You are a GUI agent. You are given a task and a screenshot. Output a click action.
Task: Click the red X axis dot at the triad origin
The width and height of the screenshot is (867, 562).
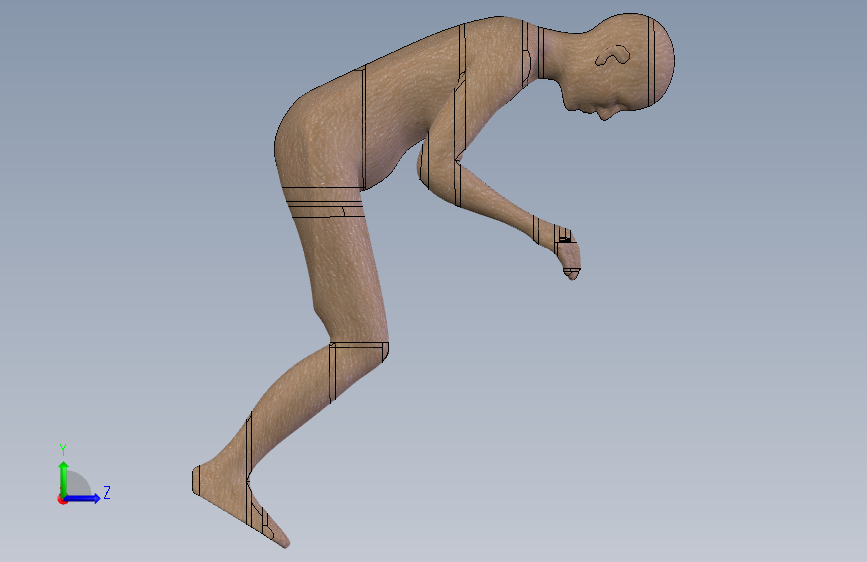point(62,499)
